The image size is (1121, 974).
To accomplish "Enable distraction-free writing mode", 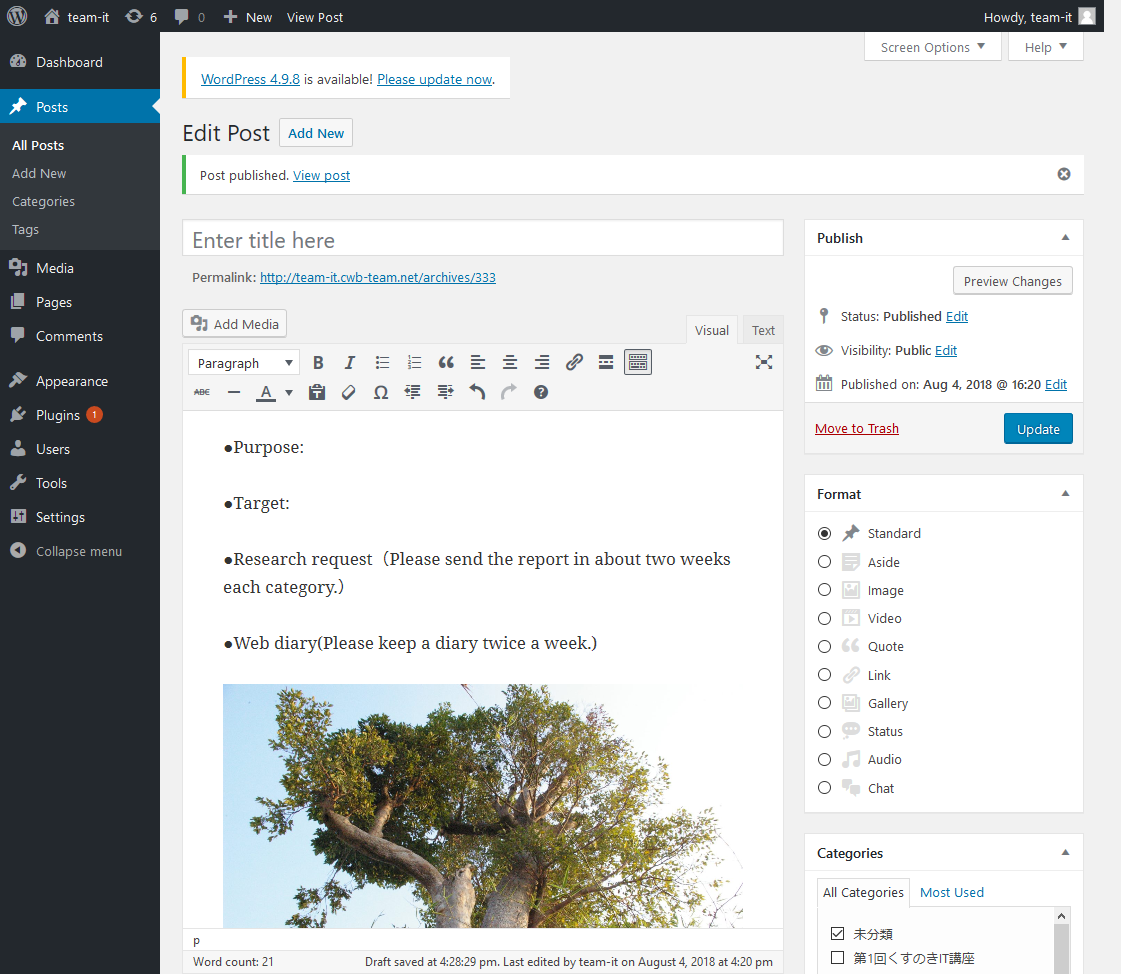I will pyautogui.click(x=764, y=363).
